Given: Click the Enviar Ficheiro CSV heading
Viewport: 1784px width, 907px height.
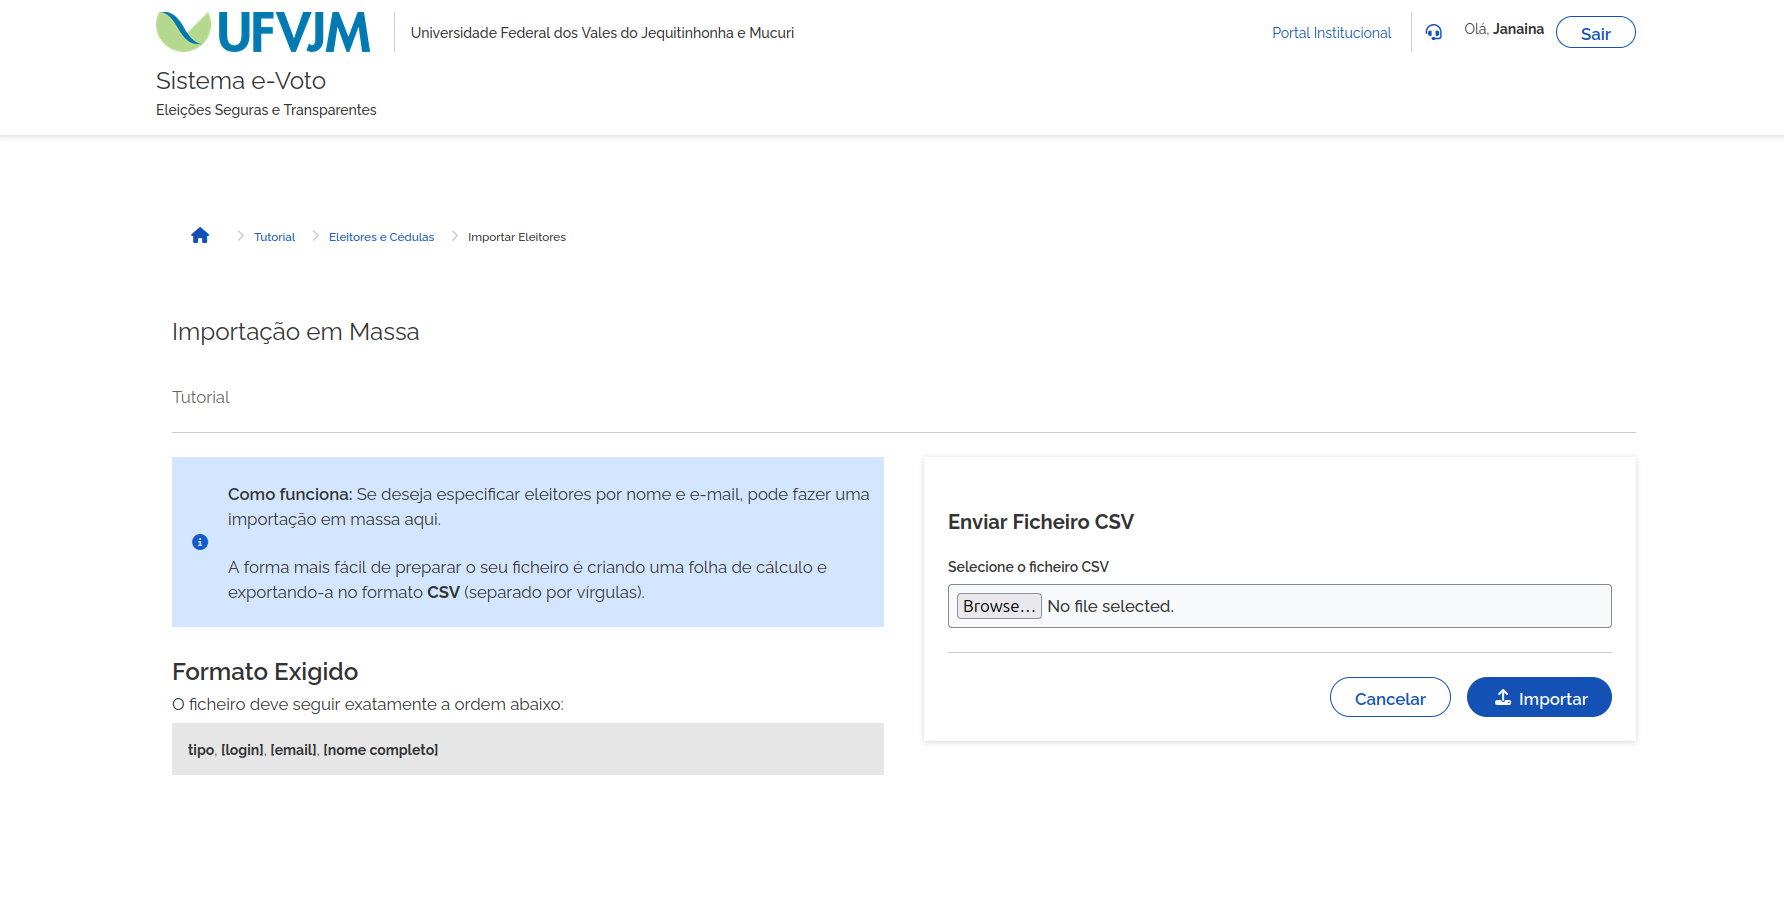Looking at the screenshot, I should [x=1041, y=522].
